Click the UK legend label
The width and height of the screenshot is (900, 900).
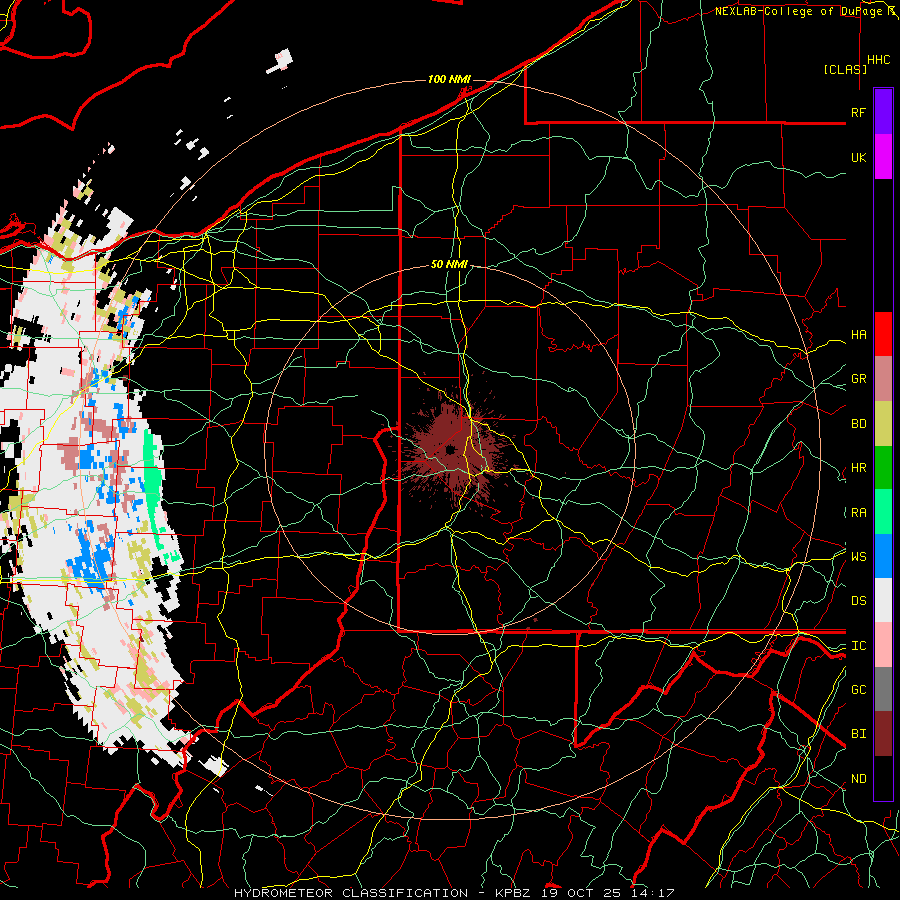[858, 157]
